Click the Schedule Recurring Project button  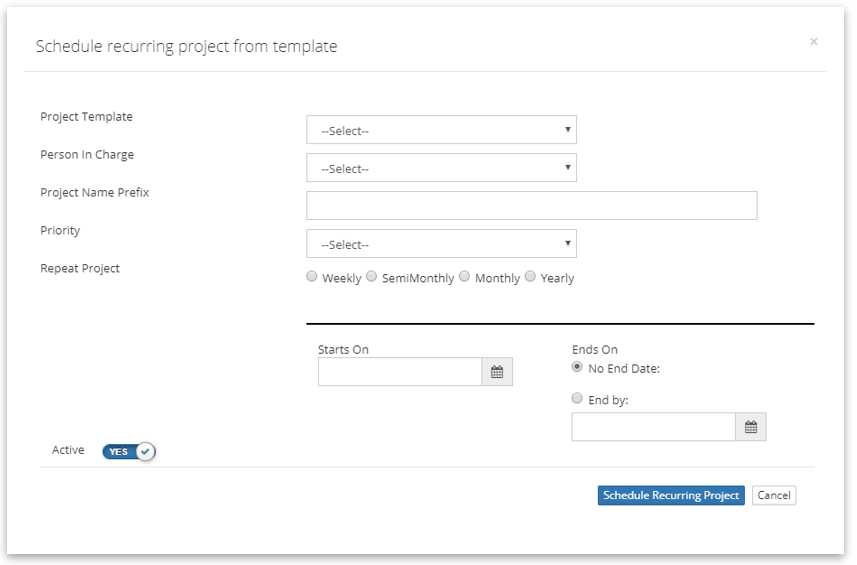pyautogui.click(x=671, y=495)
